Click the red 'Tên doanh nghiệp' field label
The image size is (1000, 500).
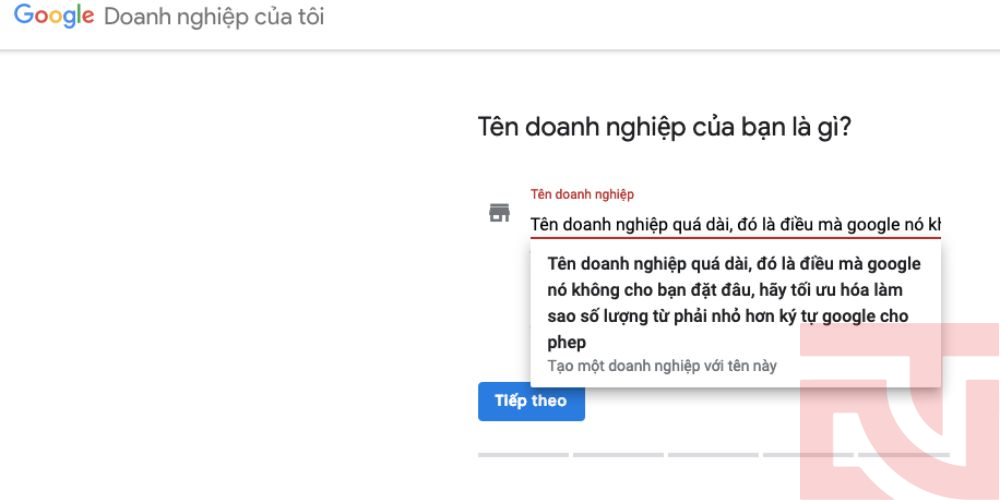pyautogui.click(x=582, y=195)
